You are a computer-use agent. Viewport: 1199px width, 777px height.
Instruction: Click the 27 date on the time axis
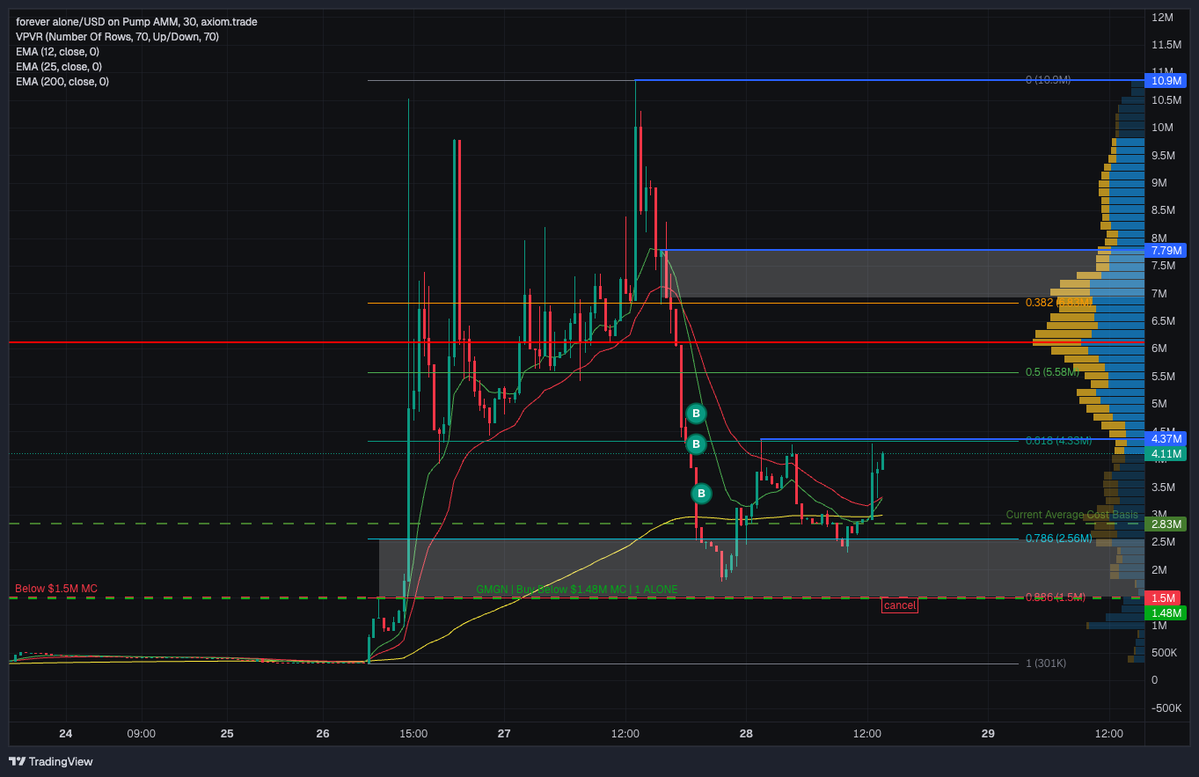pyautogui.click(x=504, y=733)
